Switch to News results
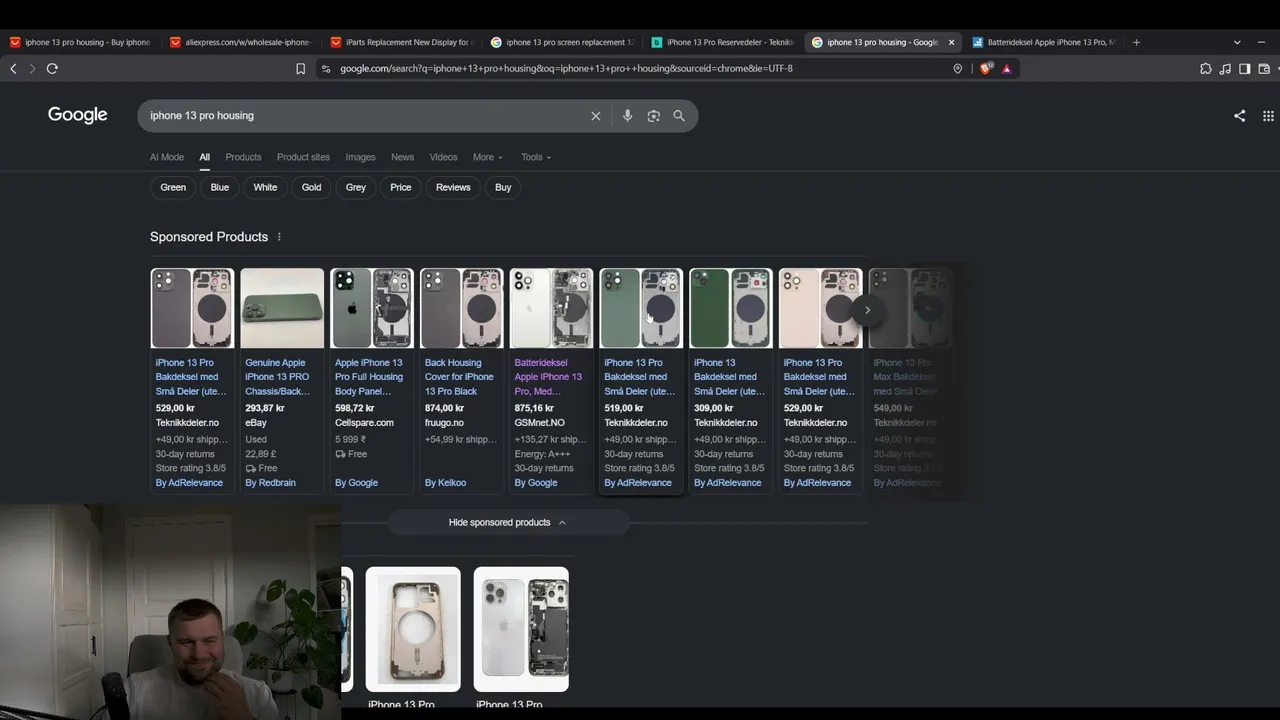Image resolution: width=1280 pixels, height=720 pixels. (x=402, y=157)
